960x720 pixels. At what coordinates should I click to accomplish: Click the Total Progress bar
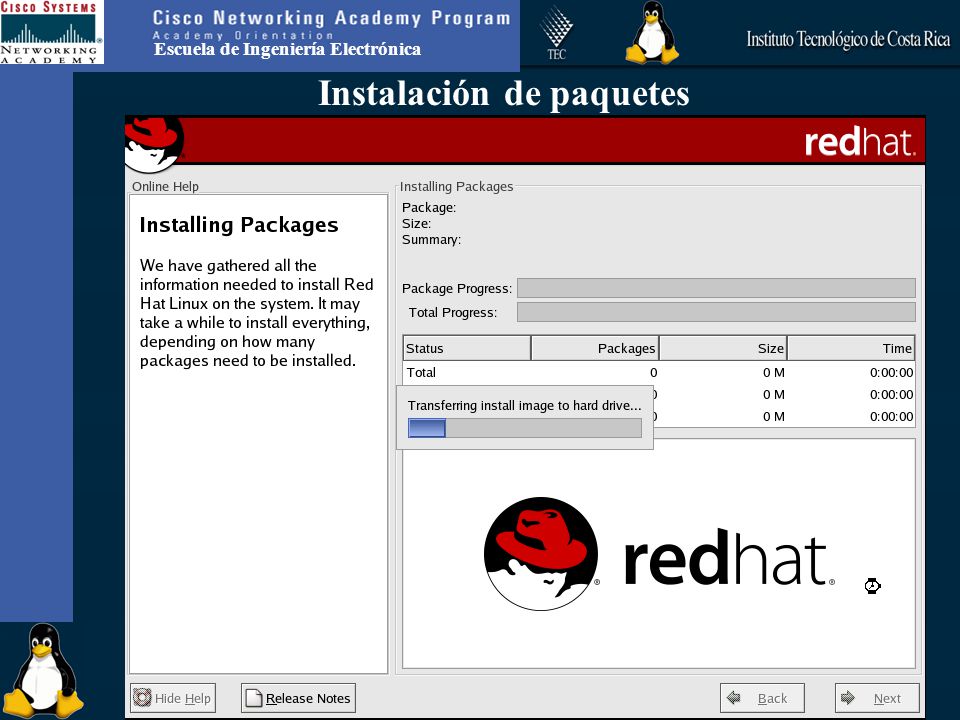pyautogui.click(x=716, y=312)
